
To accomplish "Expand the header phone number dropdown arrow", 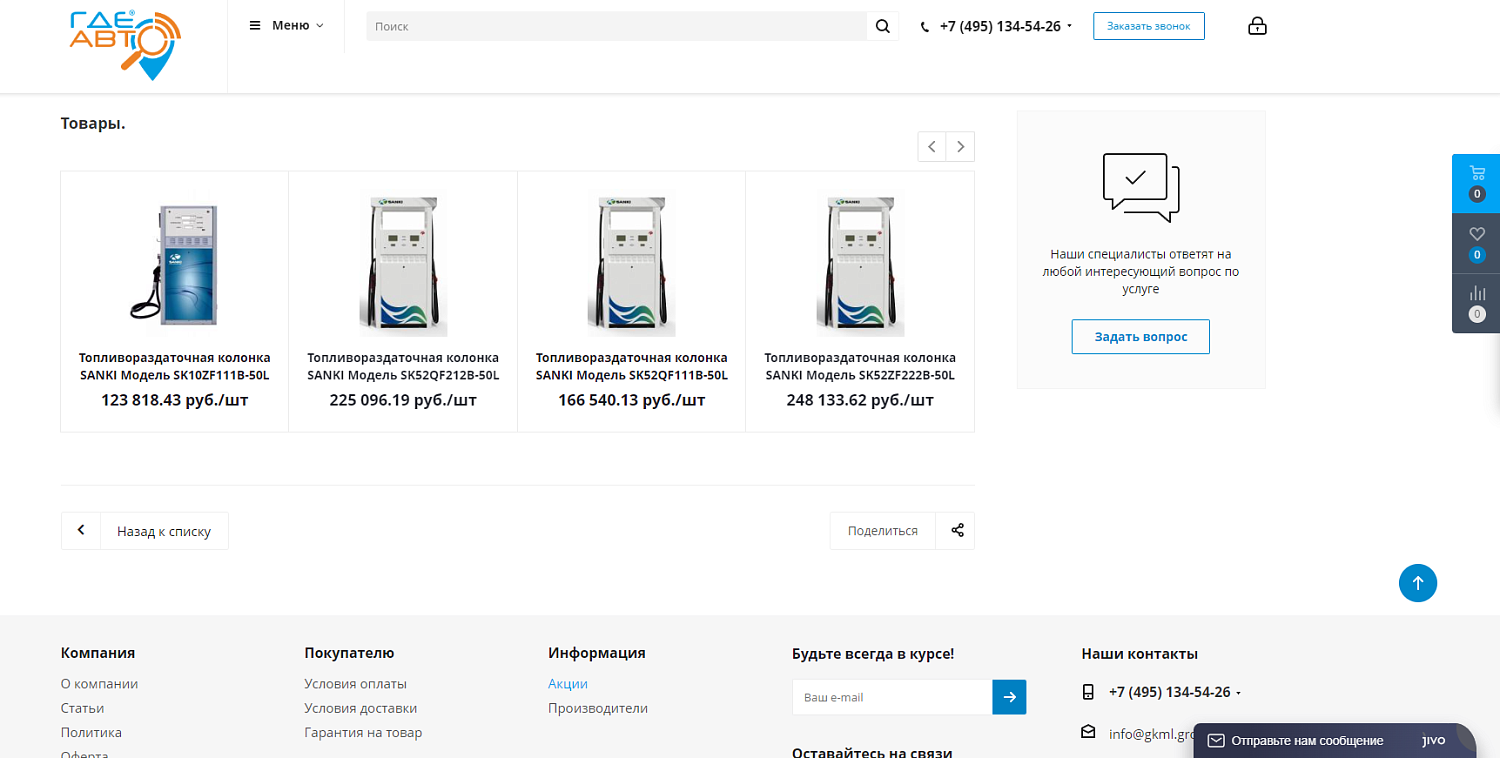I will 1069,26.
